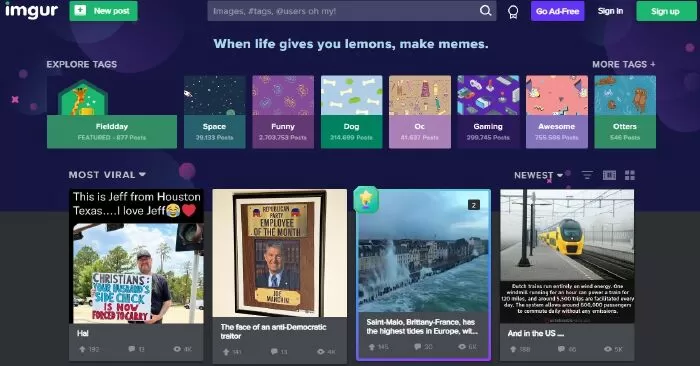Open the Dutch trains post image
This screenshot has width=700, height=366.
tap(567, 256)
